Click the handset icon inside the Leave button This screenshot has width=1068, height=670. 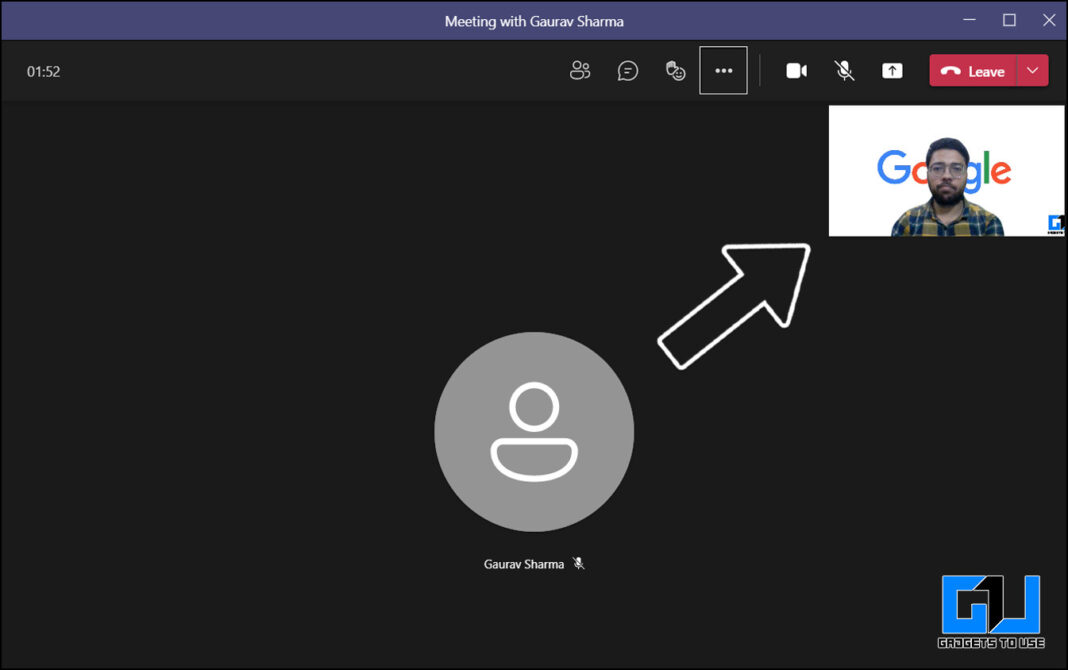(x=952, y=71)
